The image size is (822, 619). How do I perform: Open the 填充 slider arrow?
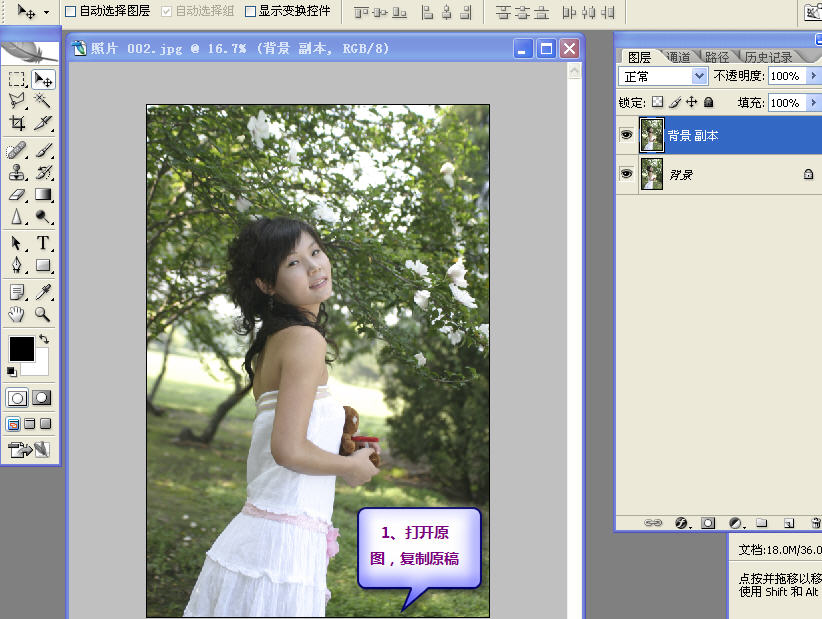pyautogui.click(x=813, y=102)
